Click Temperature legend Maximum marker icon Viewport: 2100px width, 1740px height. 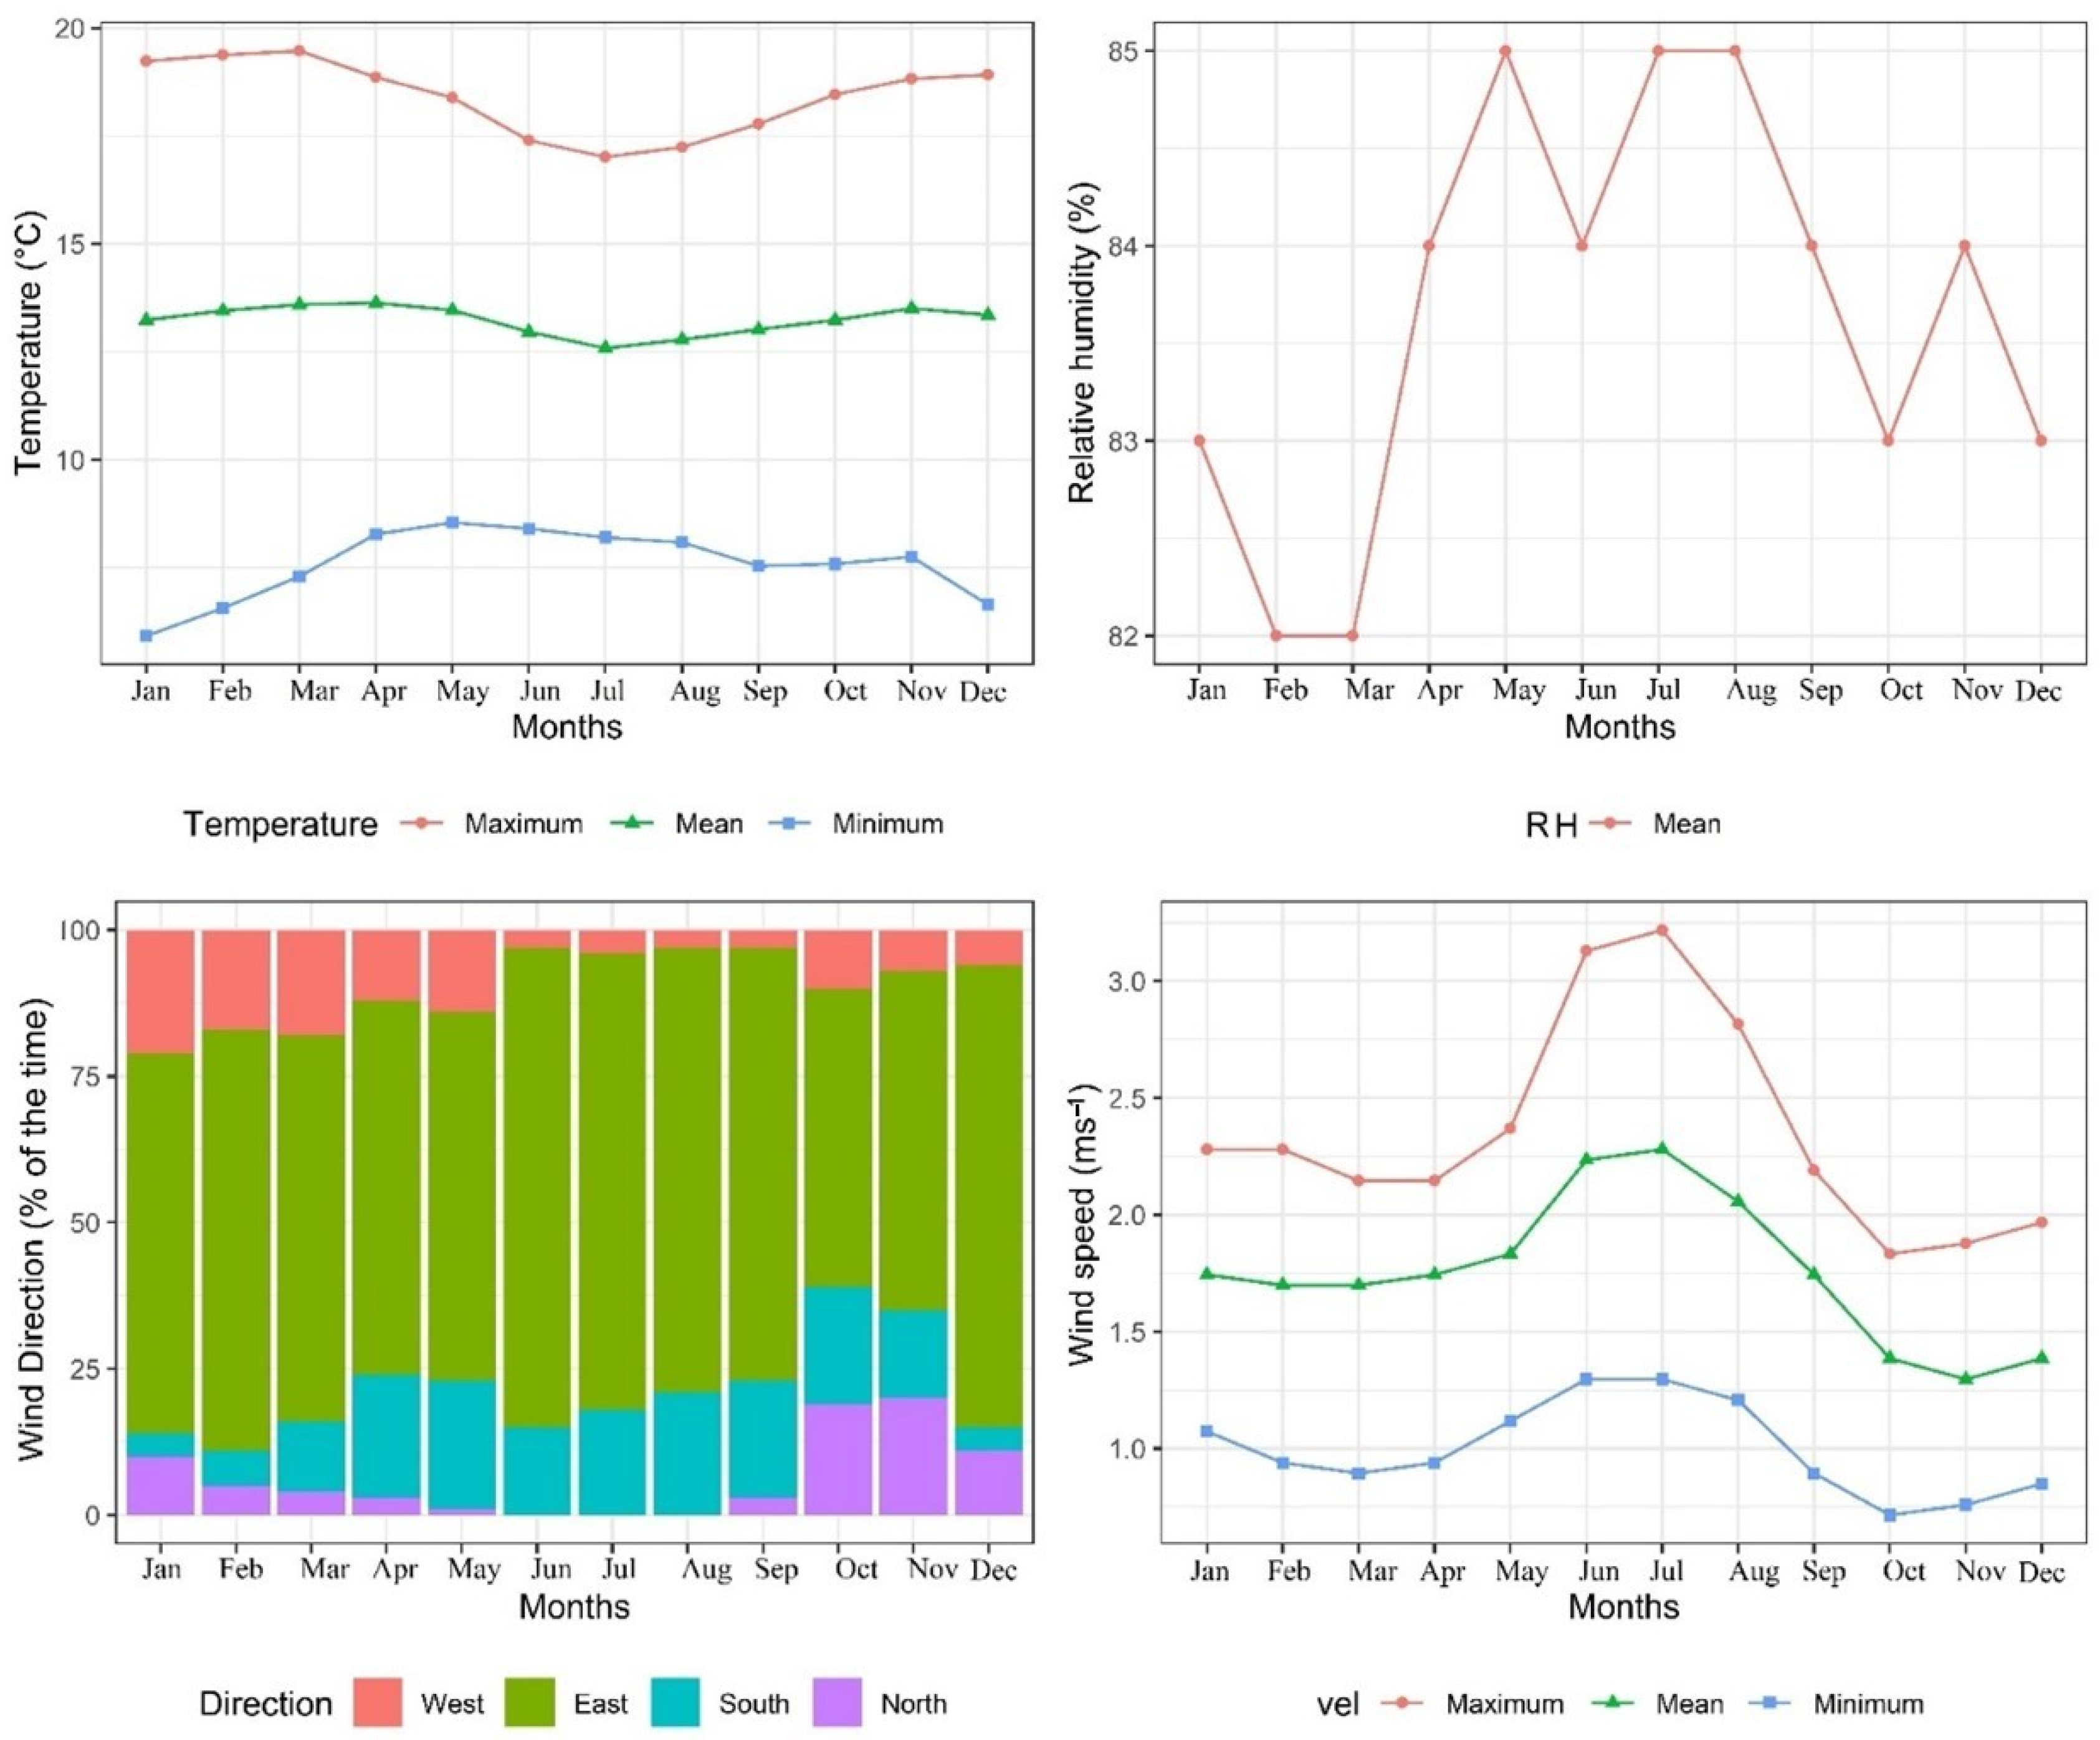point(422,824)
